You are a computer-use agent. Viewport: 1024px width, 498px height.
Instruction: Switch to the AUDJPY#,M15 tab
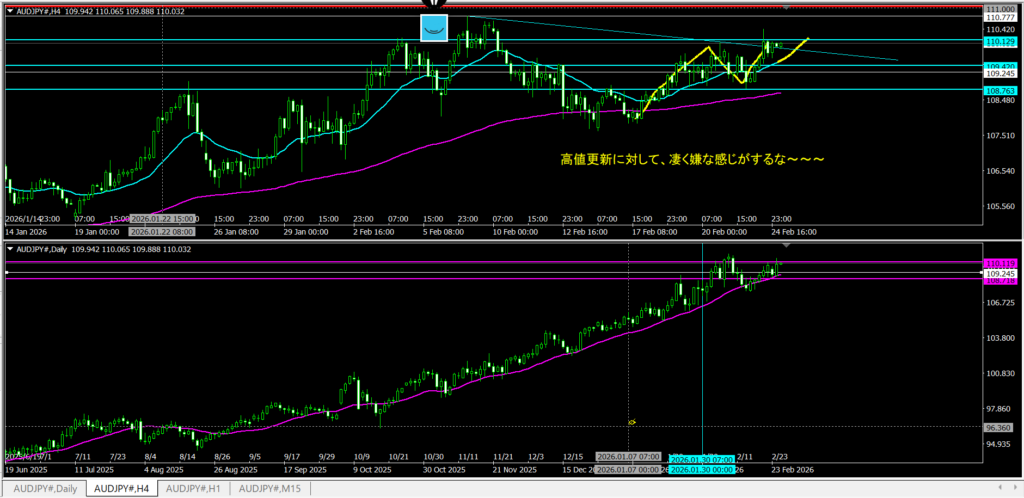[x=268, y=488]
